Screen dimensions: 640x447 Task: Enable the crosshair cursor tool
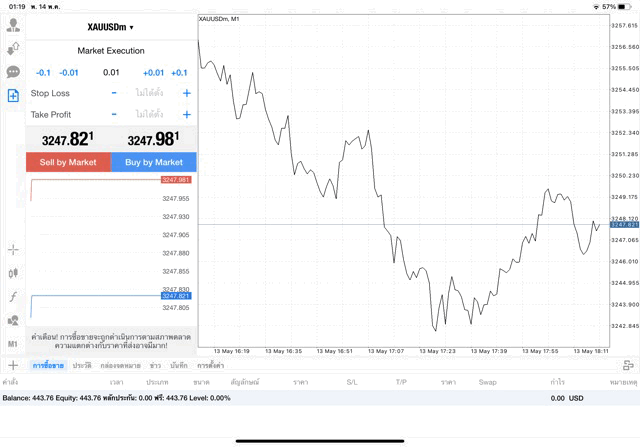pyautogui.click(x=13, y=249)
